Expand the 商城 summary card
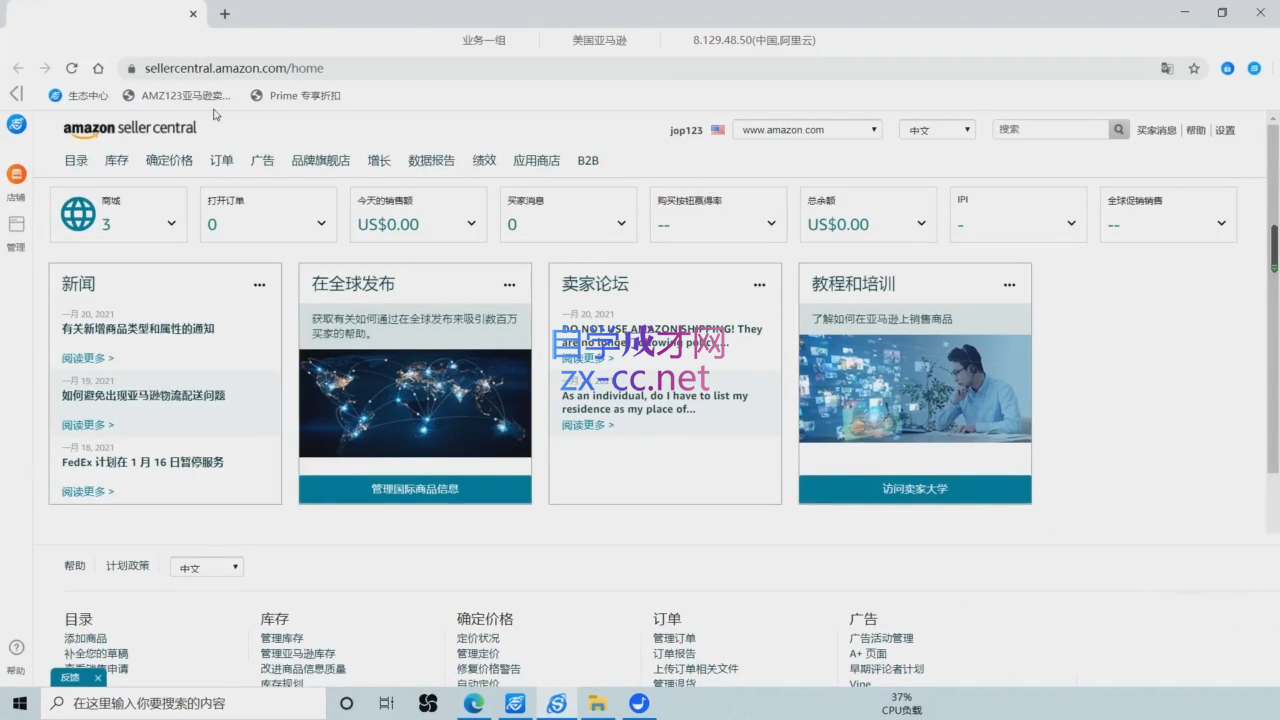The width and height of the screenshot is (1280, 720). [x=172, y=224]
